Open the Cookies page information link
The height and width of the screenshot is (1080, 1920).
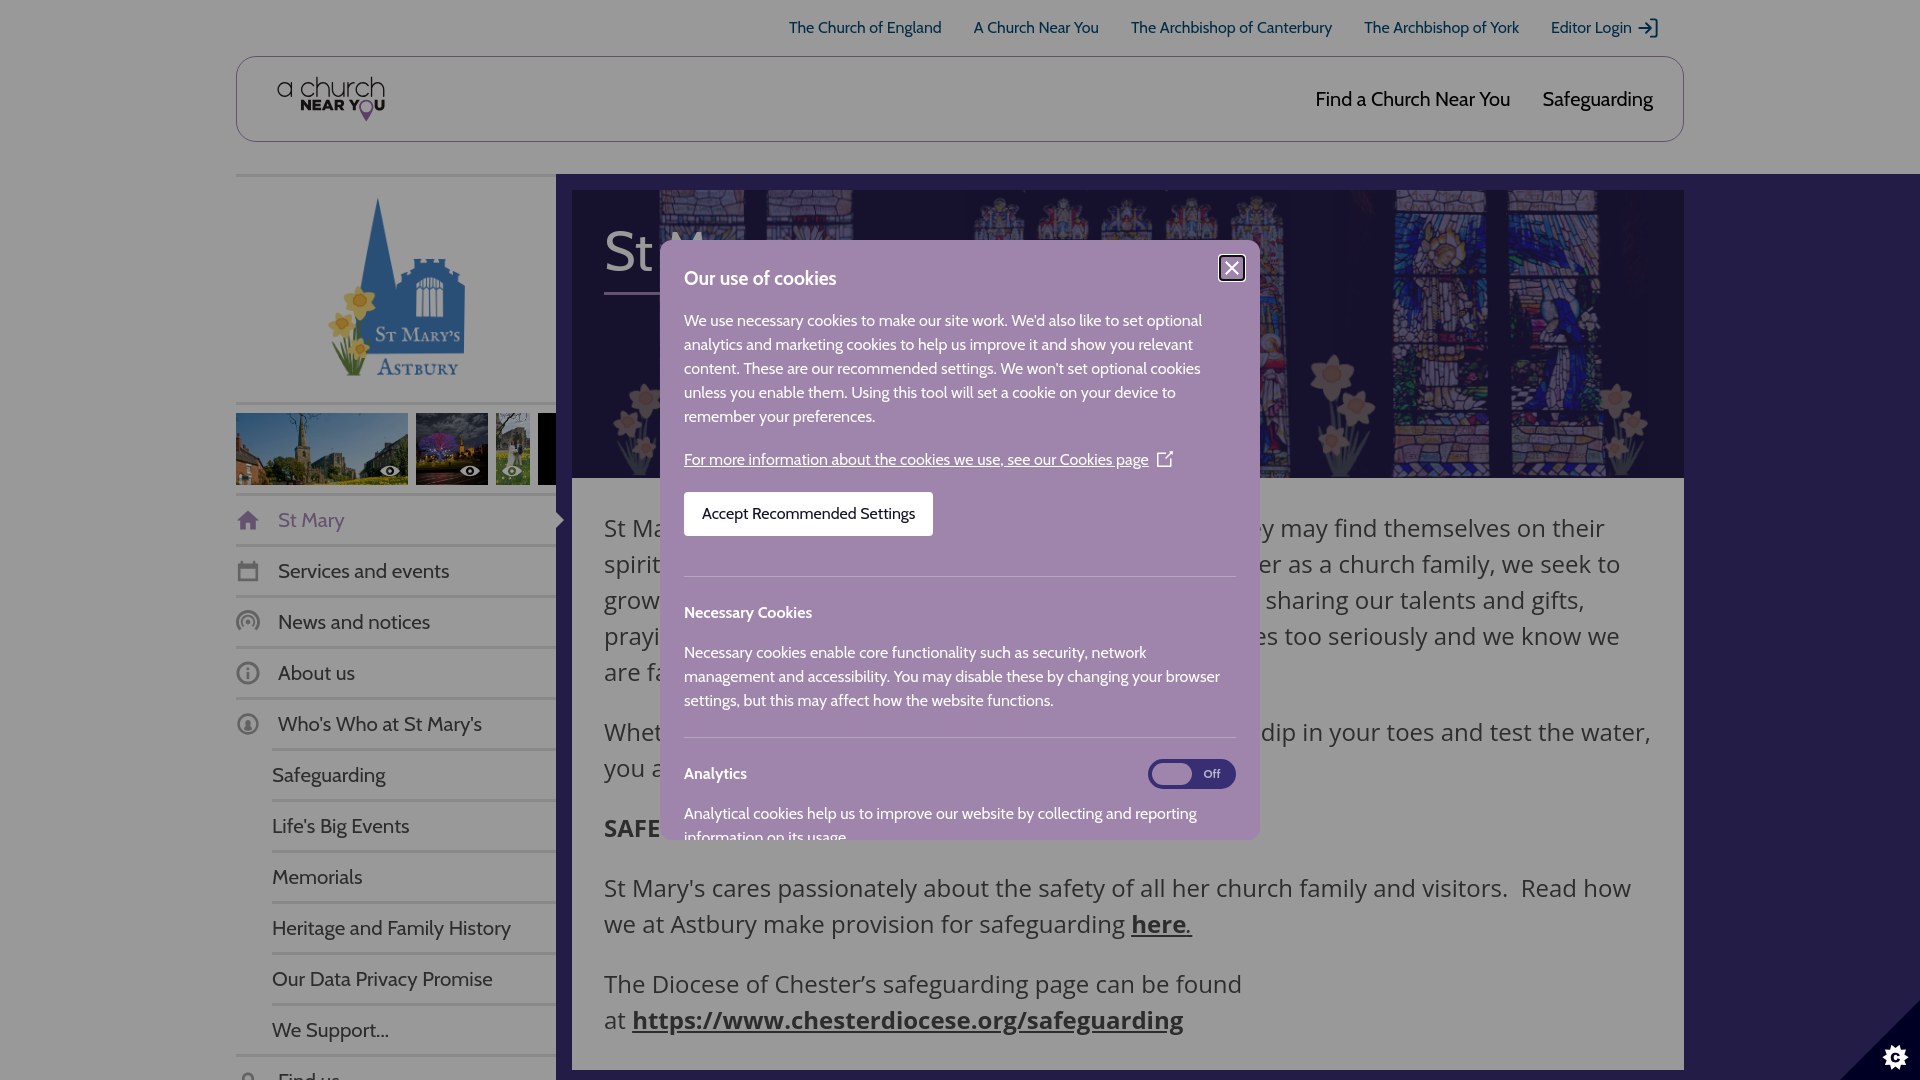click(916, 460)
